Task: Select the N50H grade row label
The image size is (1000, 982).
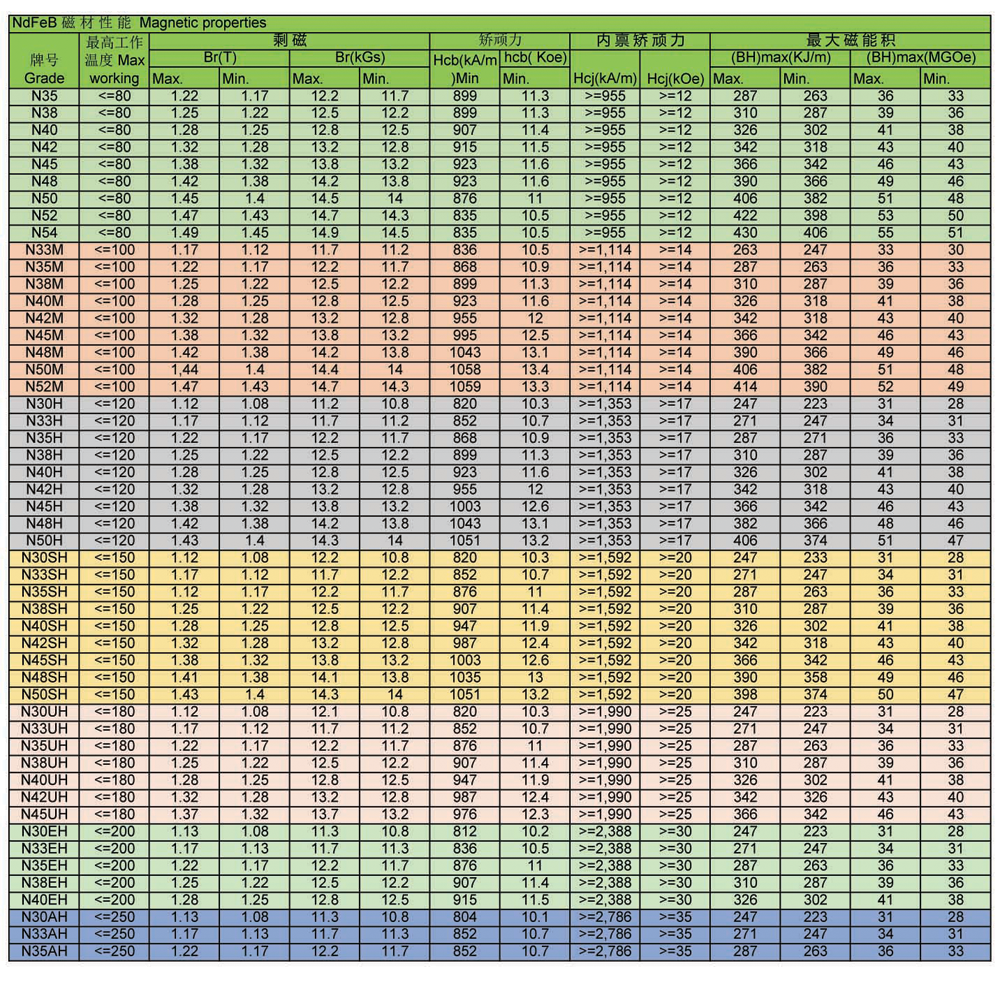Action: (x=44, y=541)
